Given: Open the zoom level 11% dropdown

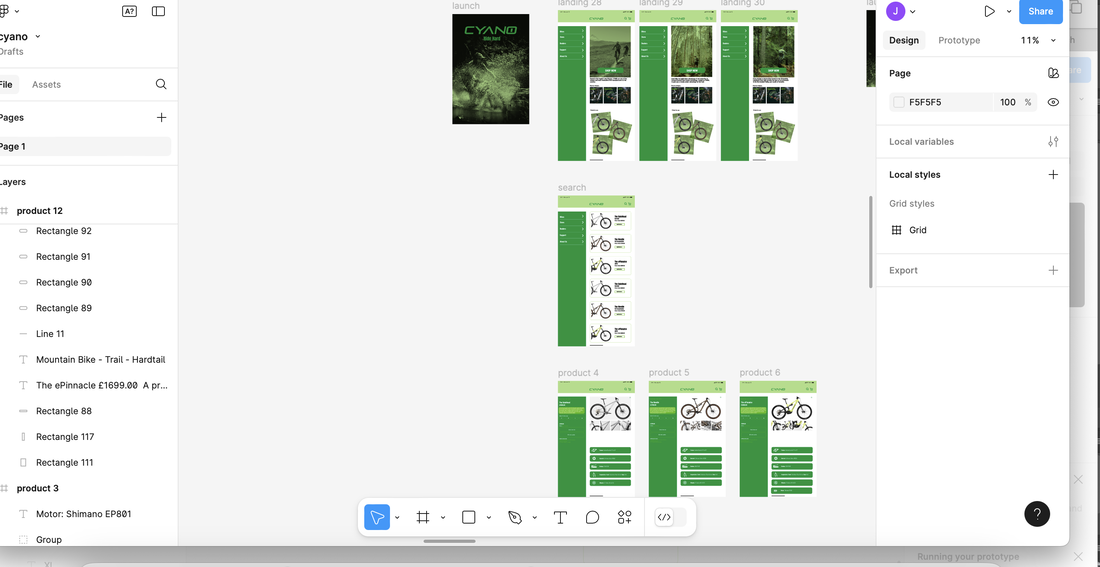Looking at the screenshot, I should tap(1038, 40).
